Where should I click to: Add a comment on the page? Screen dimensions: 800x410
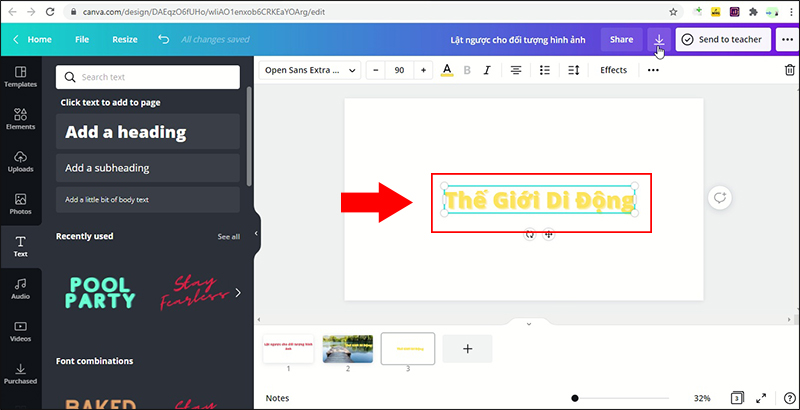pyautogui.click(x=720, y=198)
